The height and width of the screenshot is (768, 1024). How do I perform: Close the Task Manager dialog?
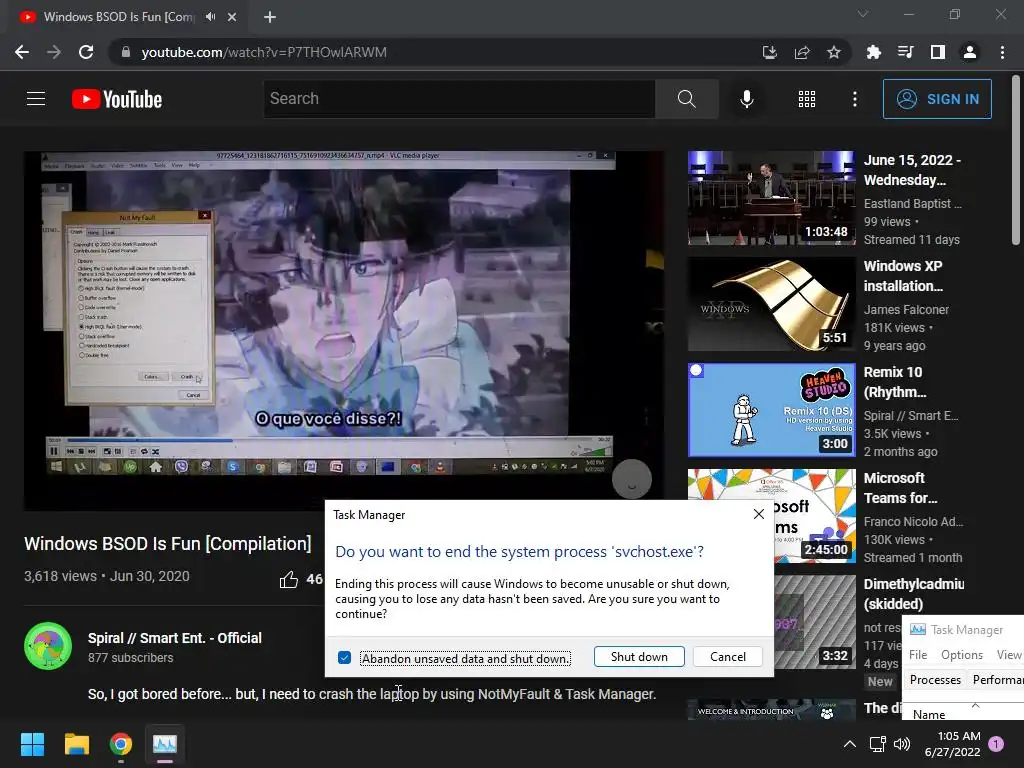click(x=758, y=514)
